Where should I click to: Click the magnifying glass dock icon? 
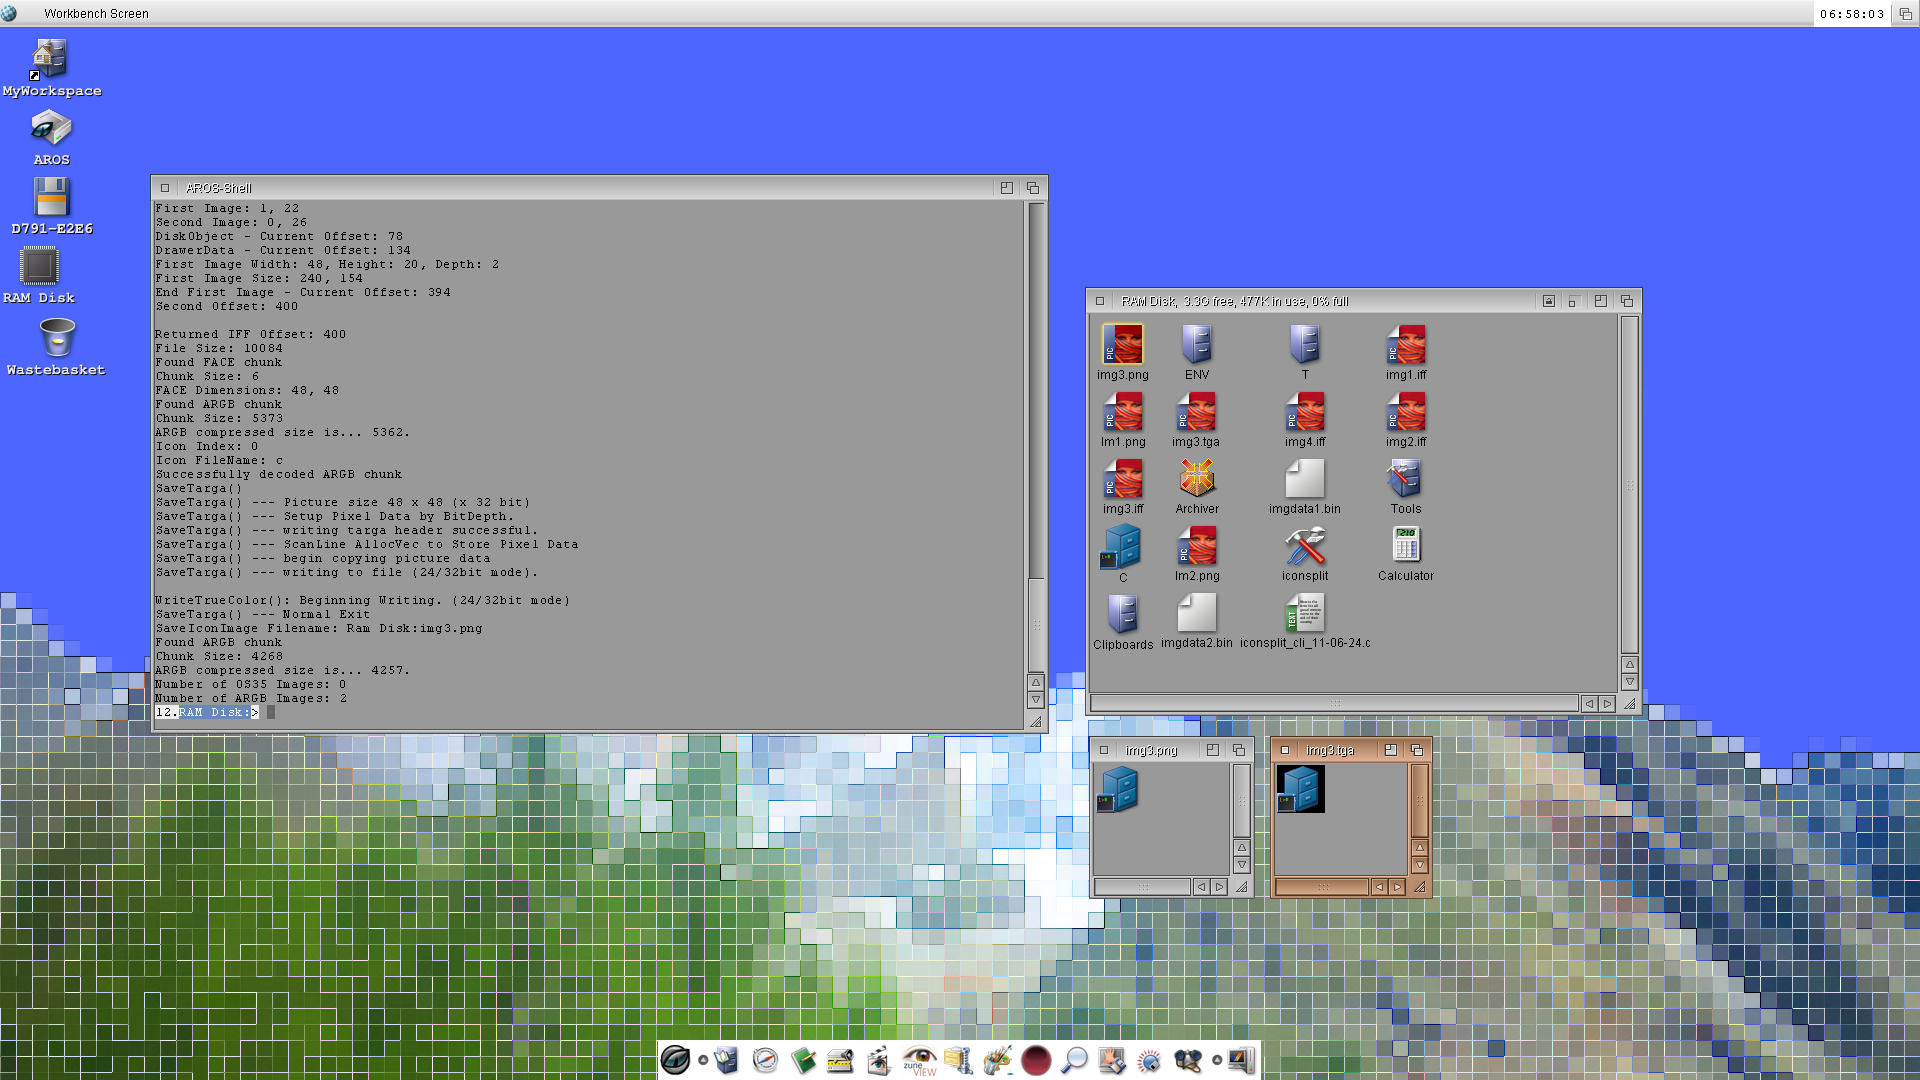[1074, 1060]
